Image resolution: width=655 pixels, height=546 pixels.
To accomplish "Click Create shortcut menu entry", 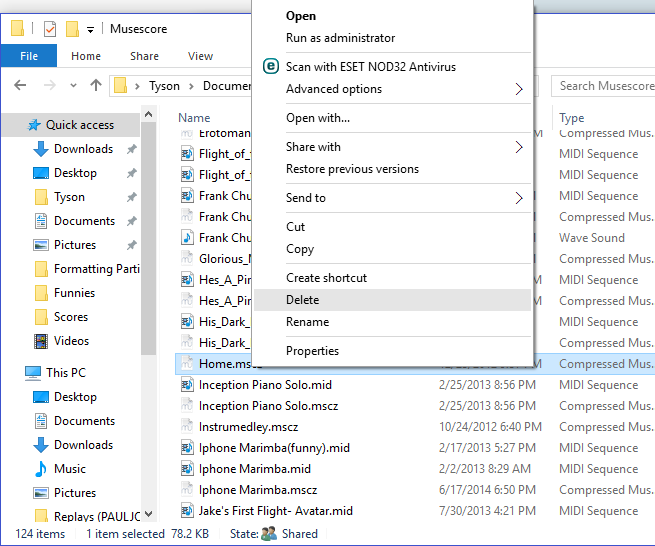I will click(392, 278).
